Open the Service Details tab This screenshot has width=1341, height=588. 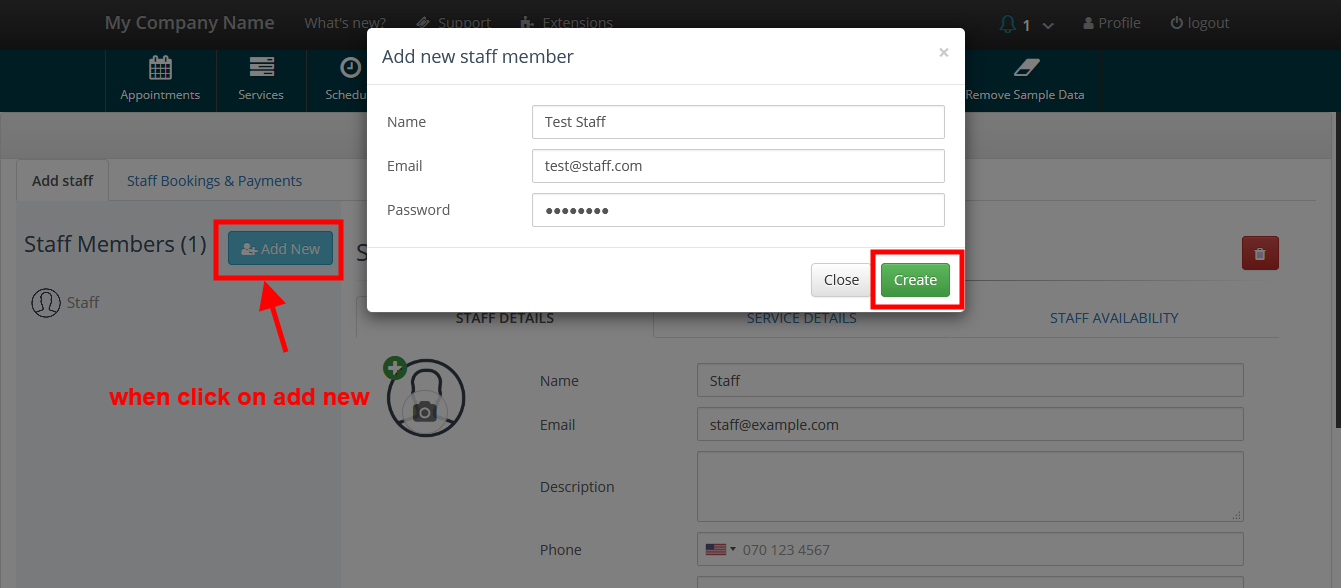tap(802, 318)
